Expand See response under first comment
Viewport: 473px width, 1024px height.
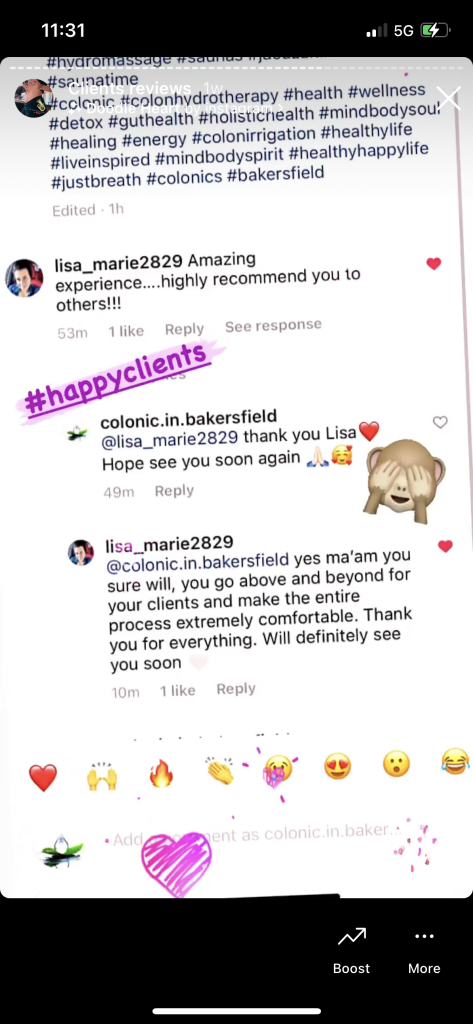tap(273, 325)
